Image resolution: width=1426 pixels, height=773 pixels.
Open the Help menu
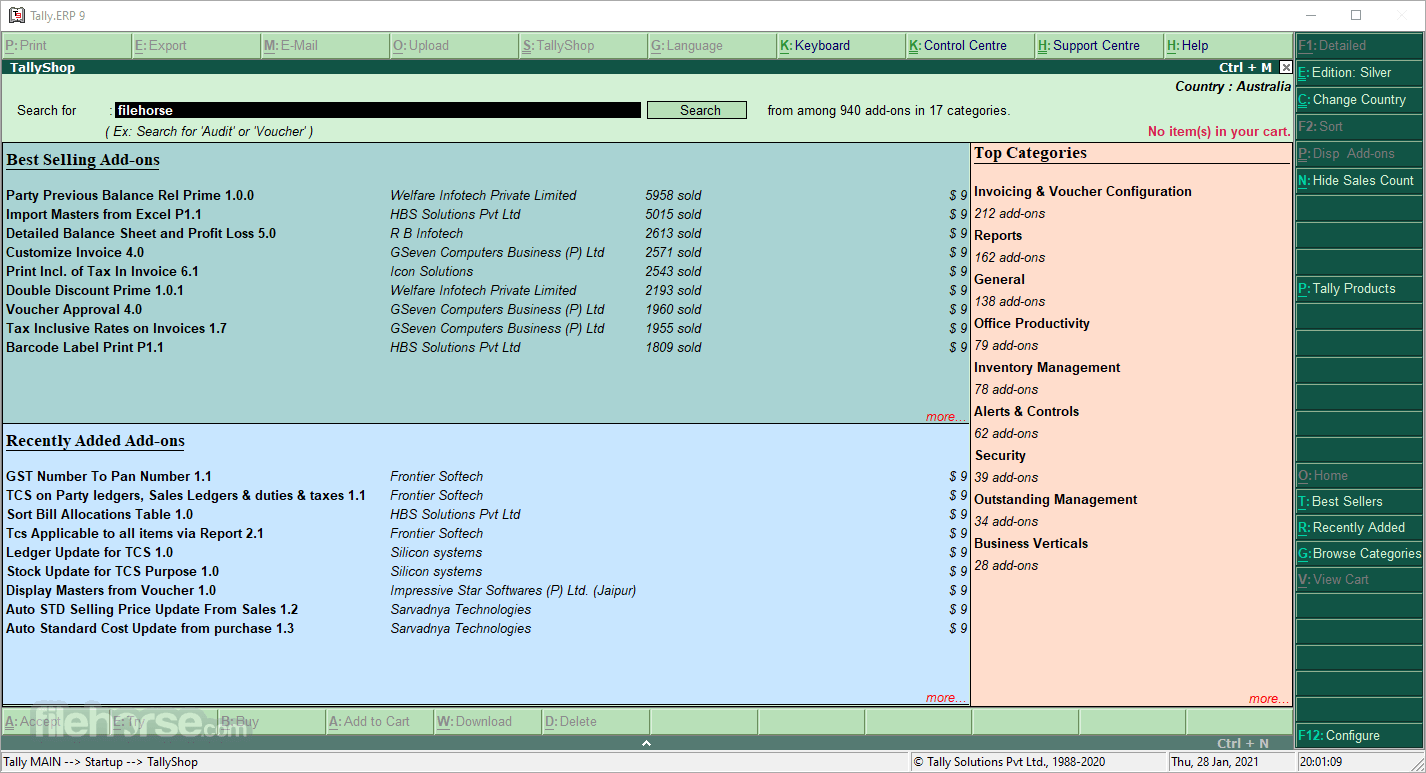click(x=1228, y=45)
